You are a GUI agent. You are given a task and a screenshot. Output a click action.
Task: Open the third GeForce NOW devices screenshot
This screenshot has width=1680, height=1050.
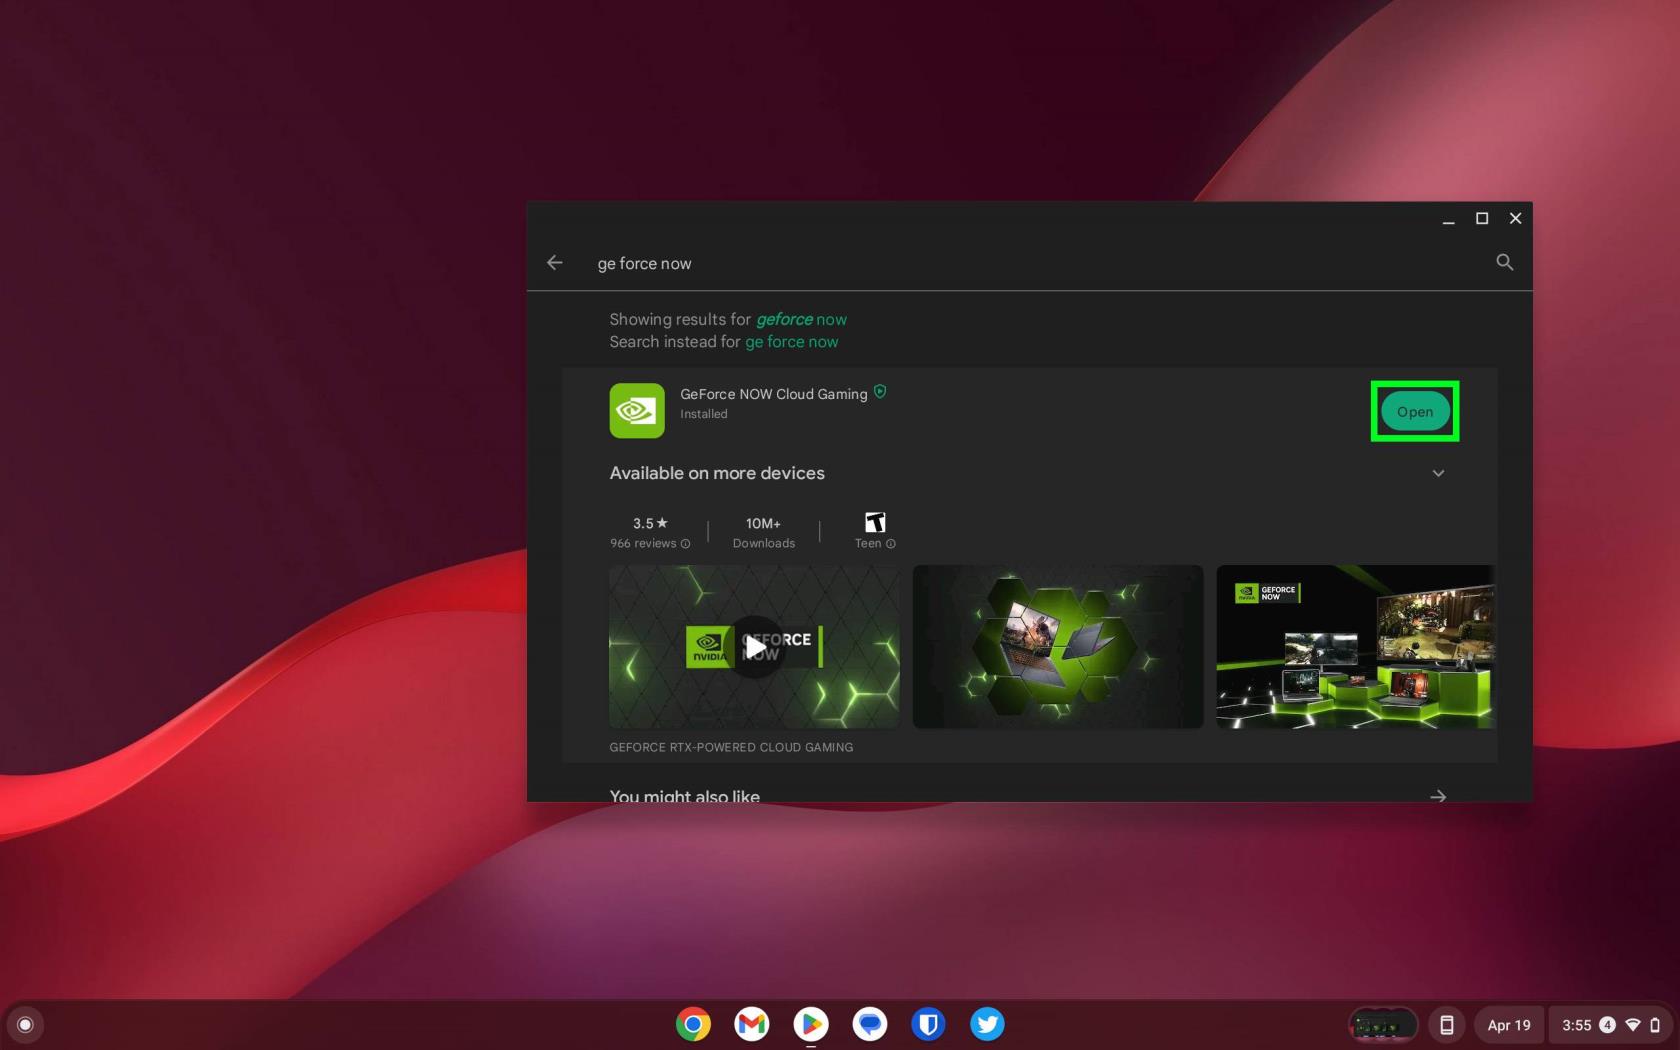point(1356,647)
